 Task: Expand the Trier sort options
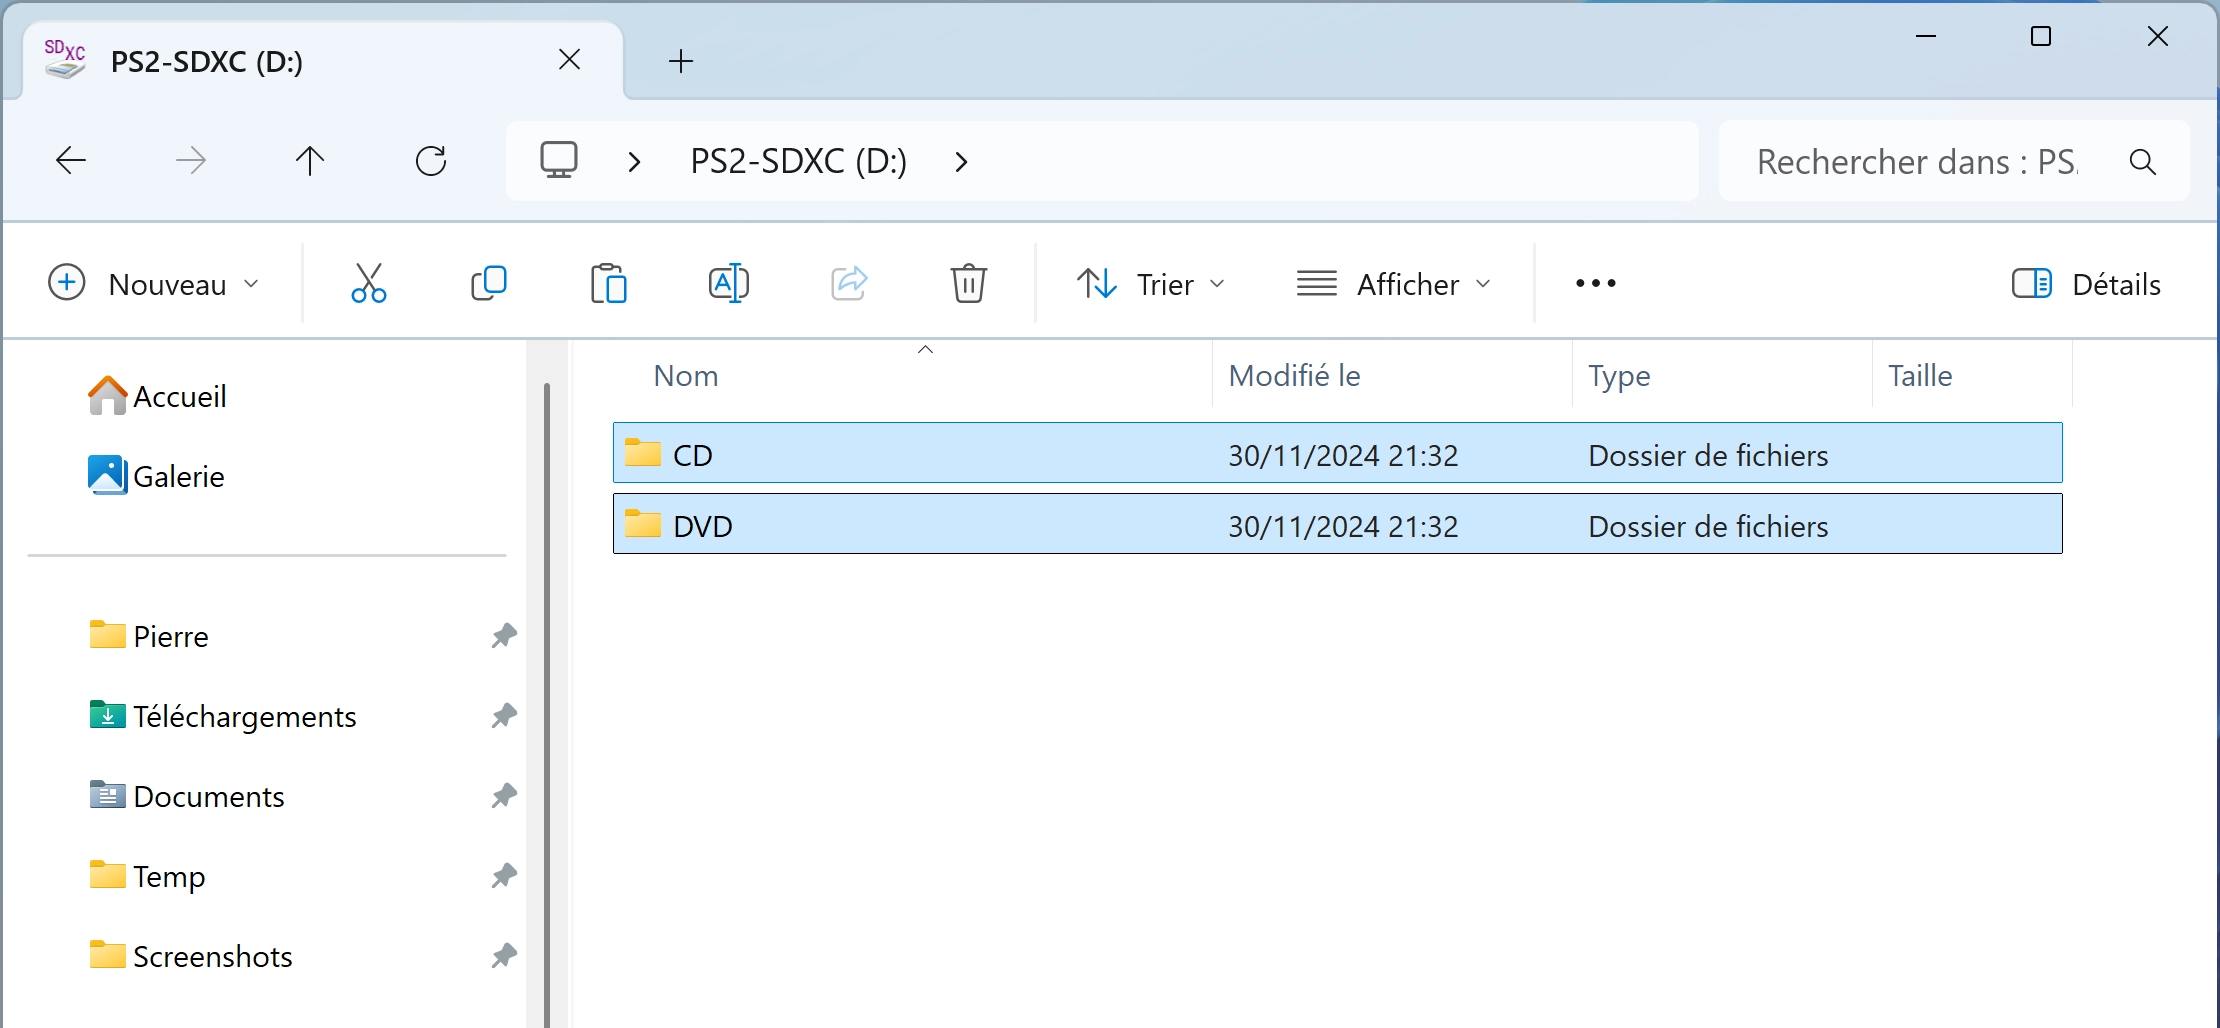pyautogui.click(x=1151, y=284)
